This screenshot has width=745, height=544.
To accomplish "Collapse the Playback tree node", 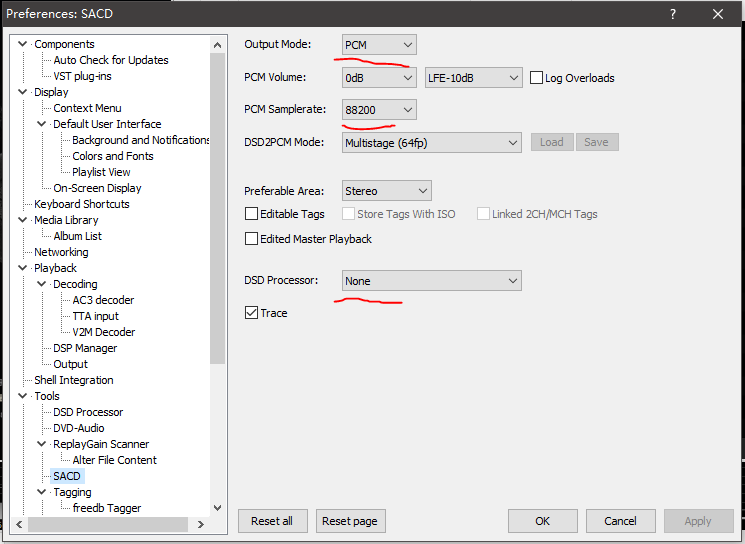I will (23, 268).
